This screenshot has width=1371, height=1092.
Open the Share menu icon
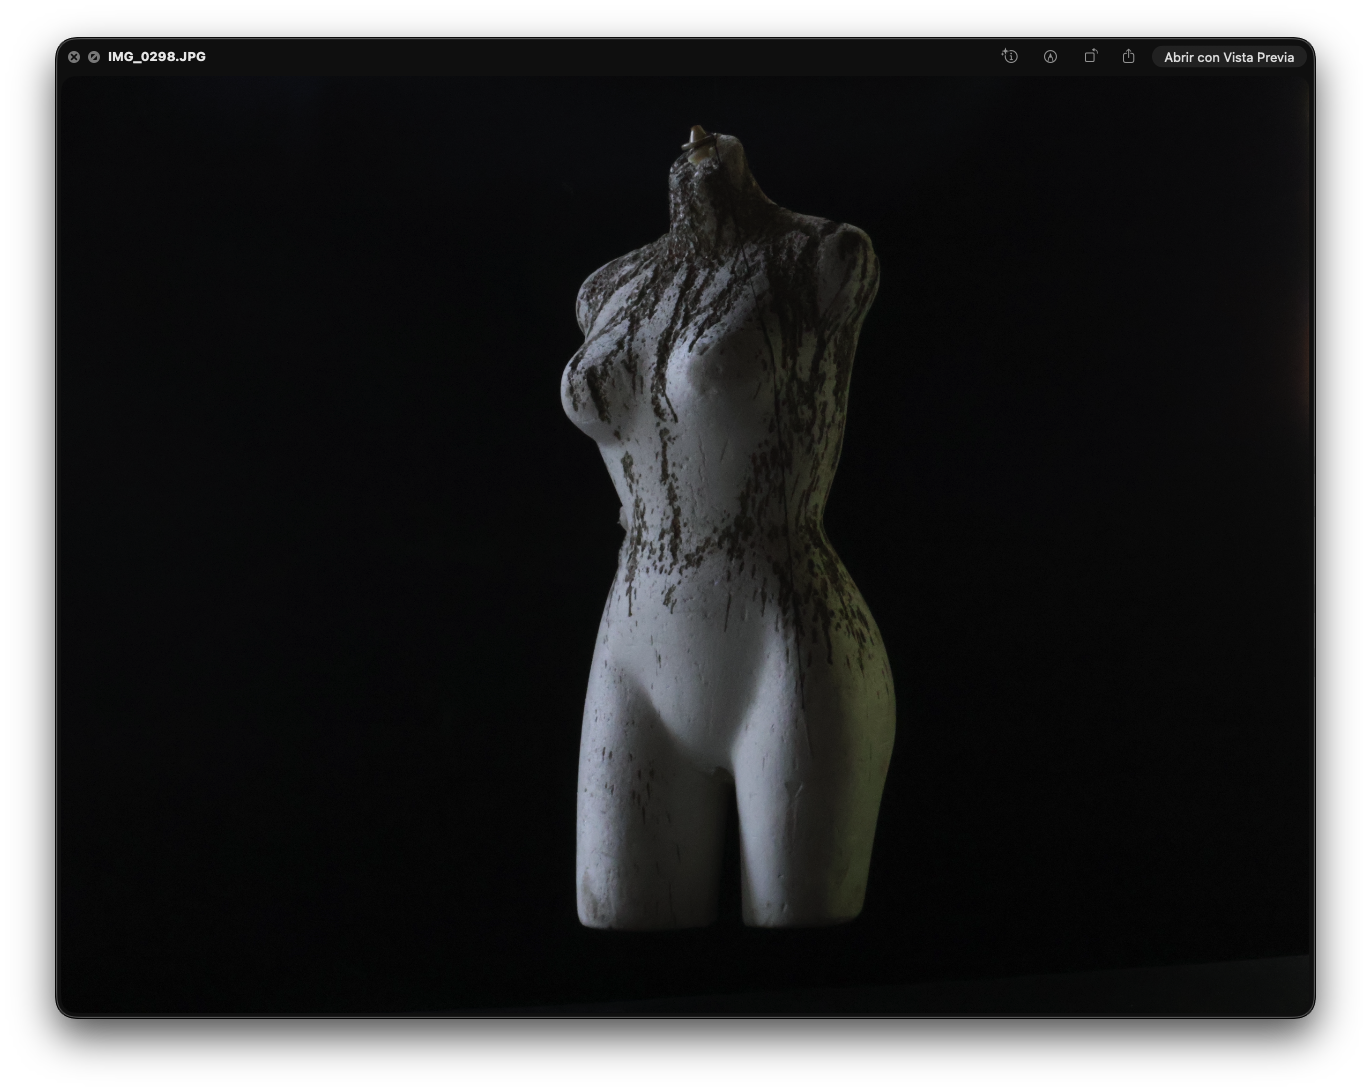click(1128, 57)
